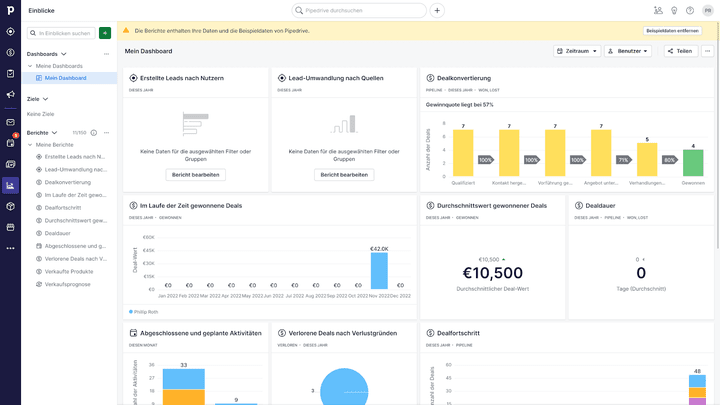Click Beispieldaten entfernen button in banner

click(672, 31)
